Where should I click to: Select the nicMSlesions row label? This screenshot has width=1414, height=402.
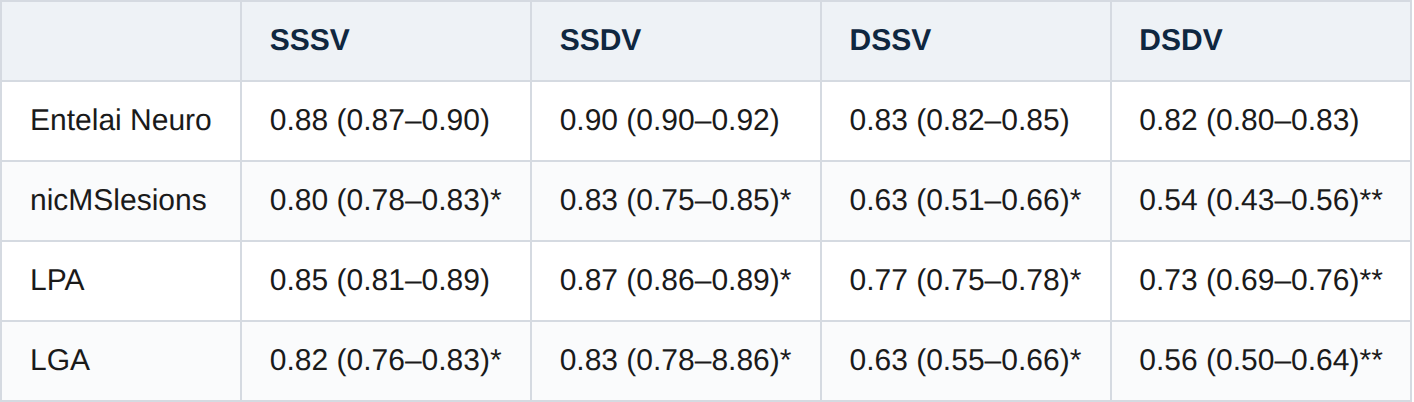pos(118,201)
